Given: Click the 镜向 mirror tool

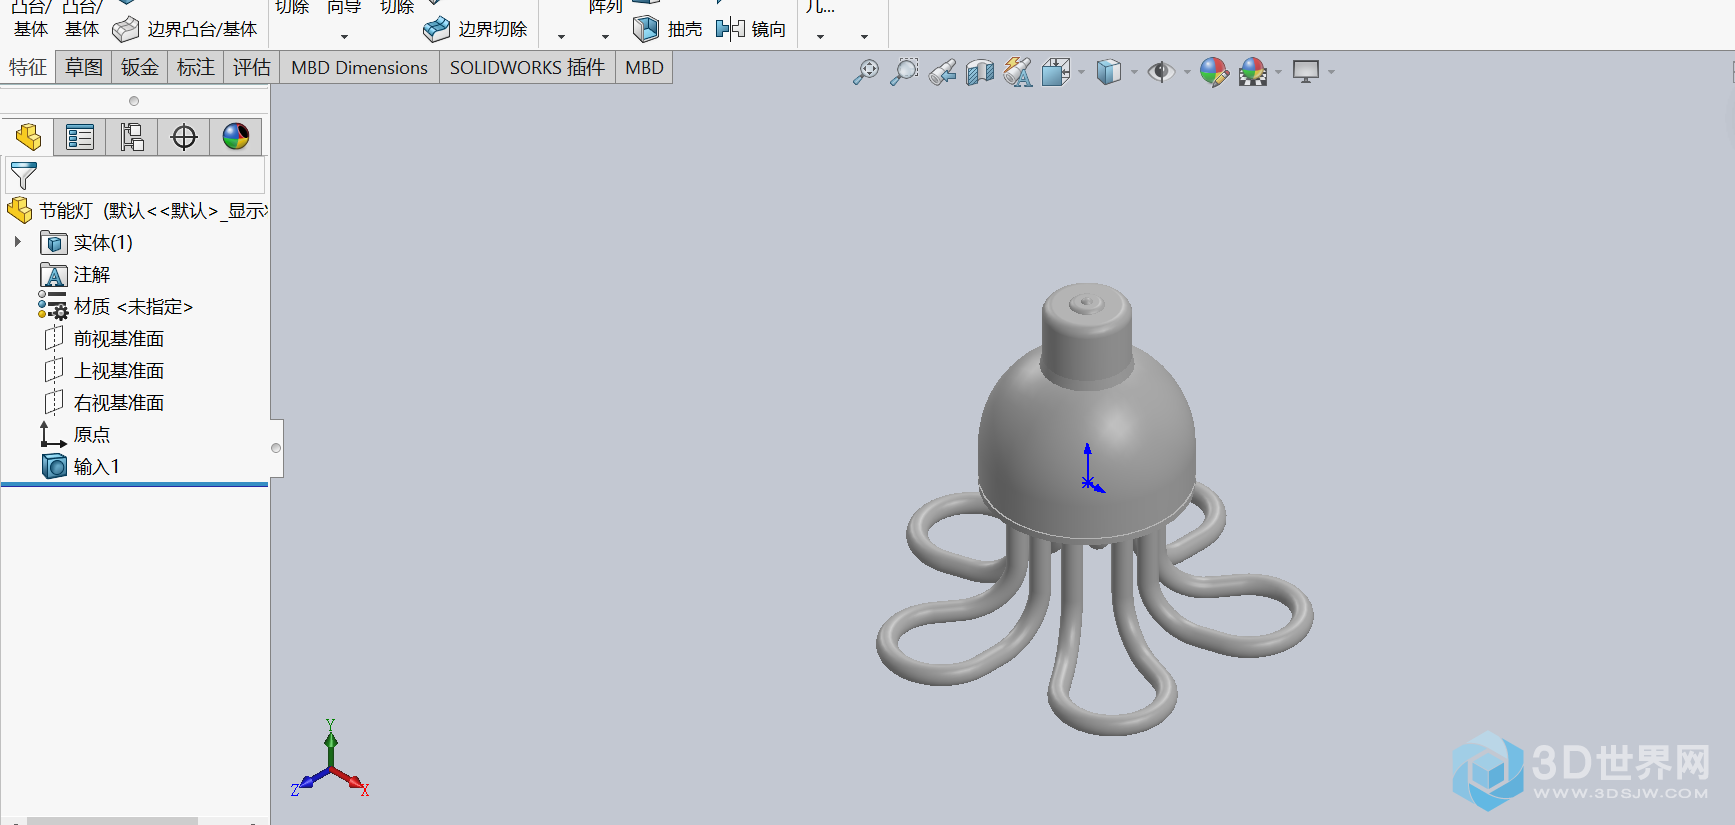Looking at the screenshot, I should (x=751, y=29).
